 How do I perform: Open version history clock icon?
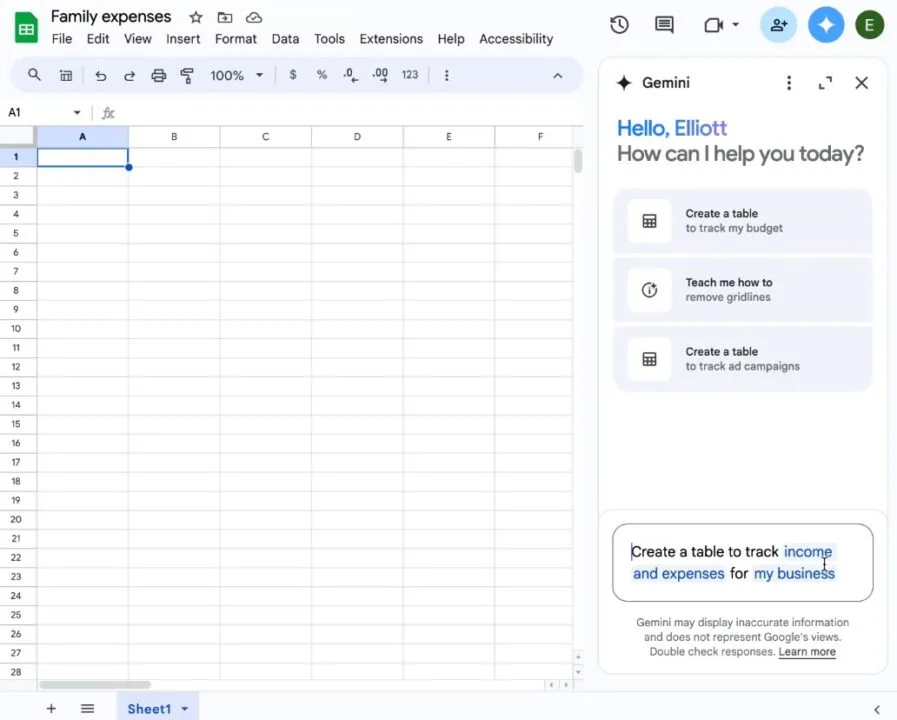[619, 25]
